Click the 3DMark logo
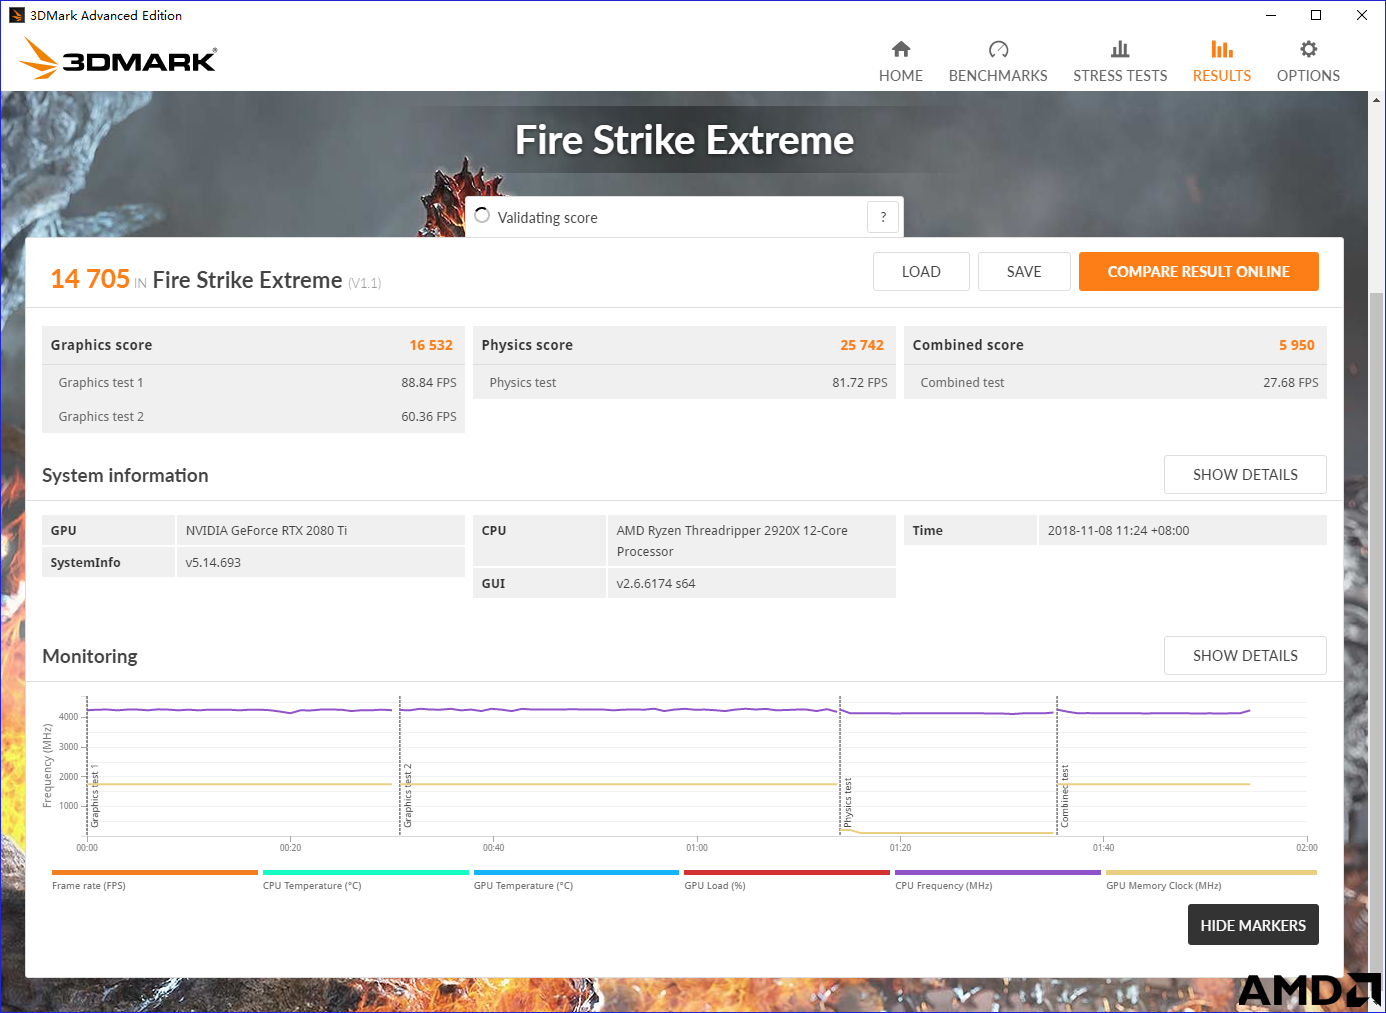1386x1013 pixels. [x=118, y=59]
